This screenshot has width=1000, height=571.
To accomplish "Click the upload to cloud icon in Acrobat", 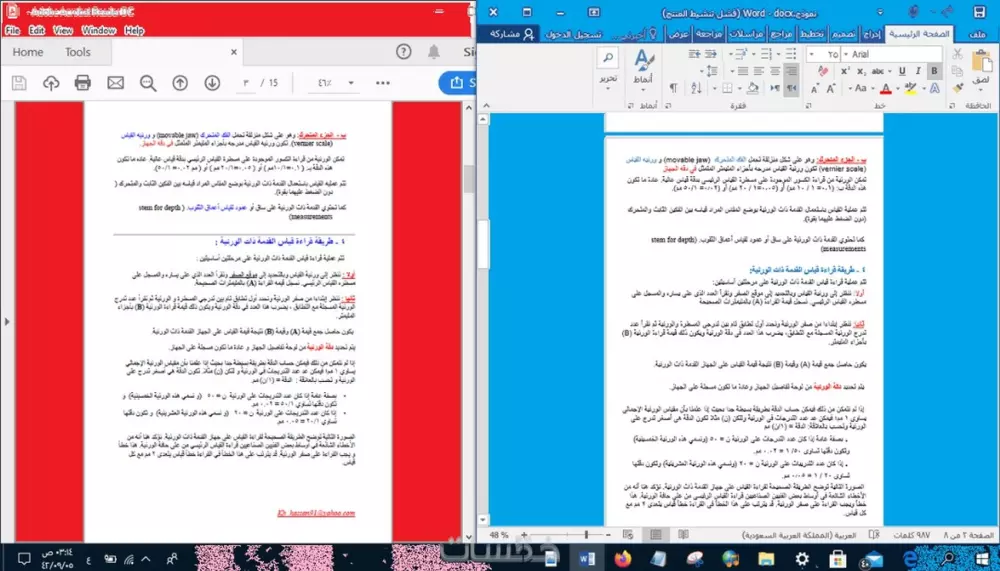I will 51,82.
